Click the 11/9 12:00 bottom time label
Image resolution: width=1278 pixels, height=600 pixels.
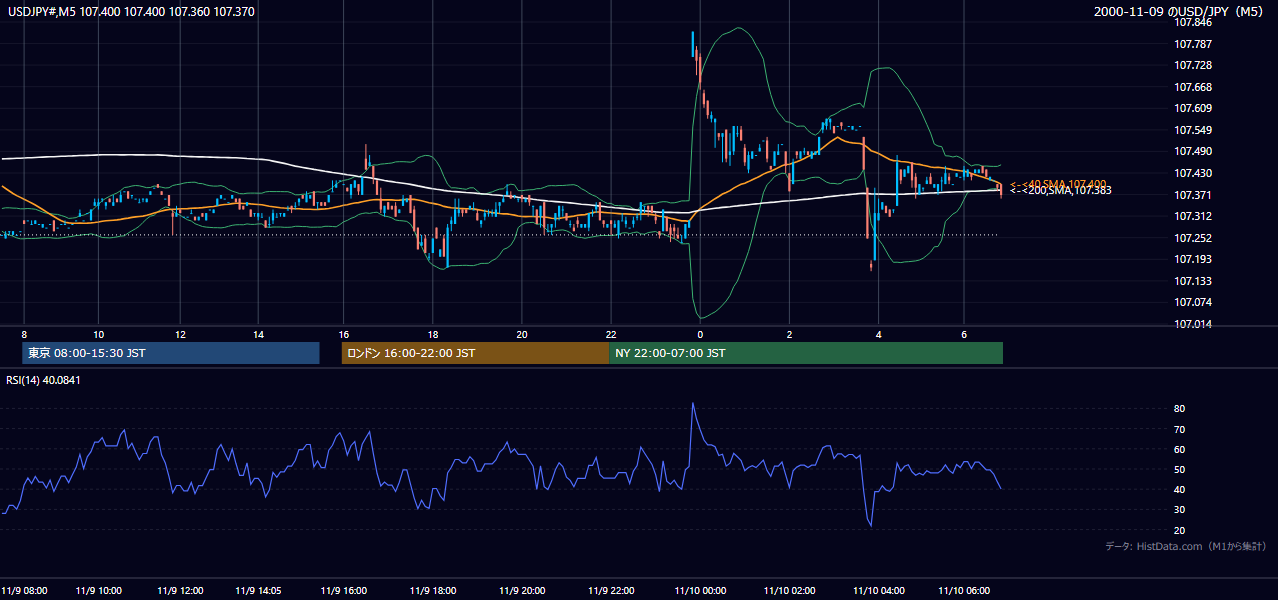(x=179, y=591)
